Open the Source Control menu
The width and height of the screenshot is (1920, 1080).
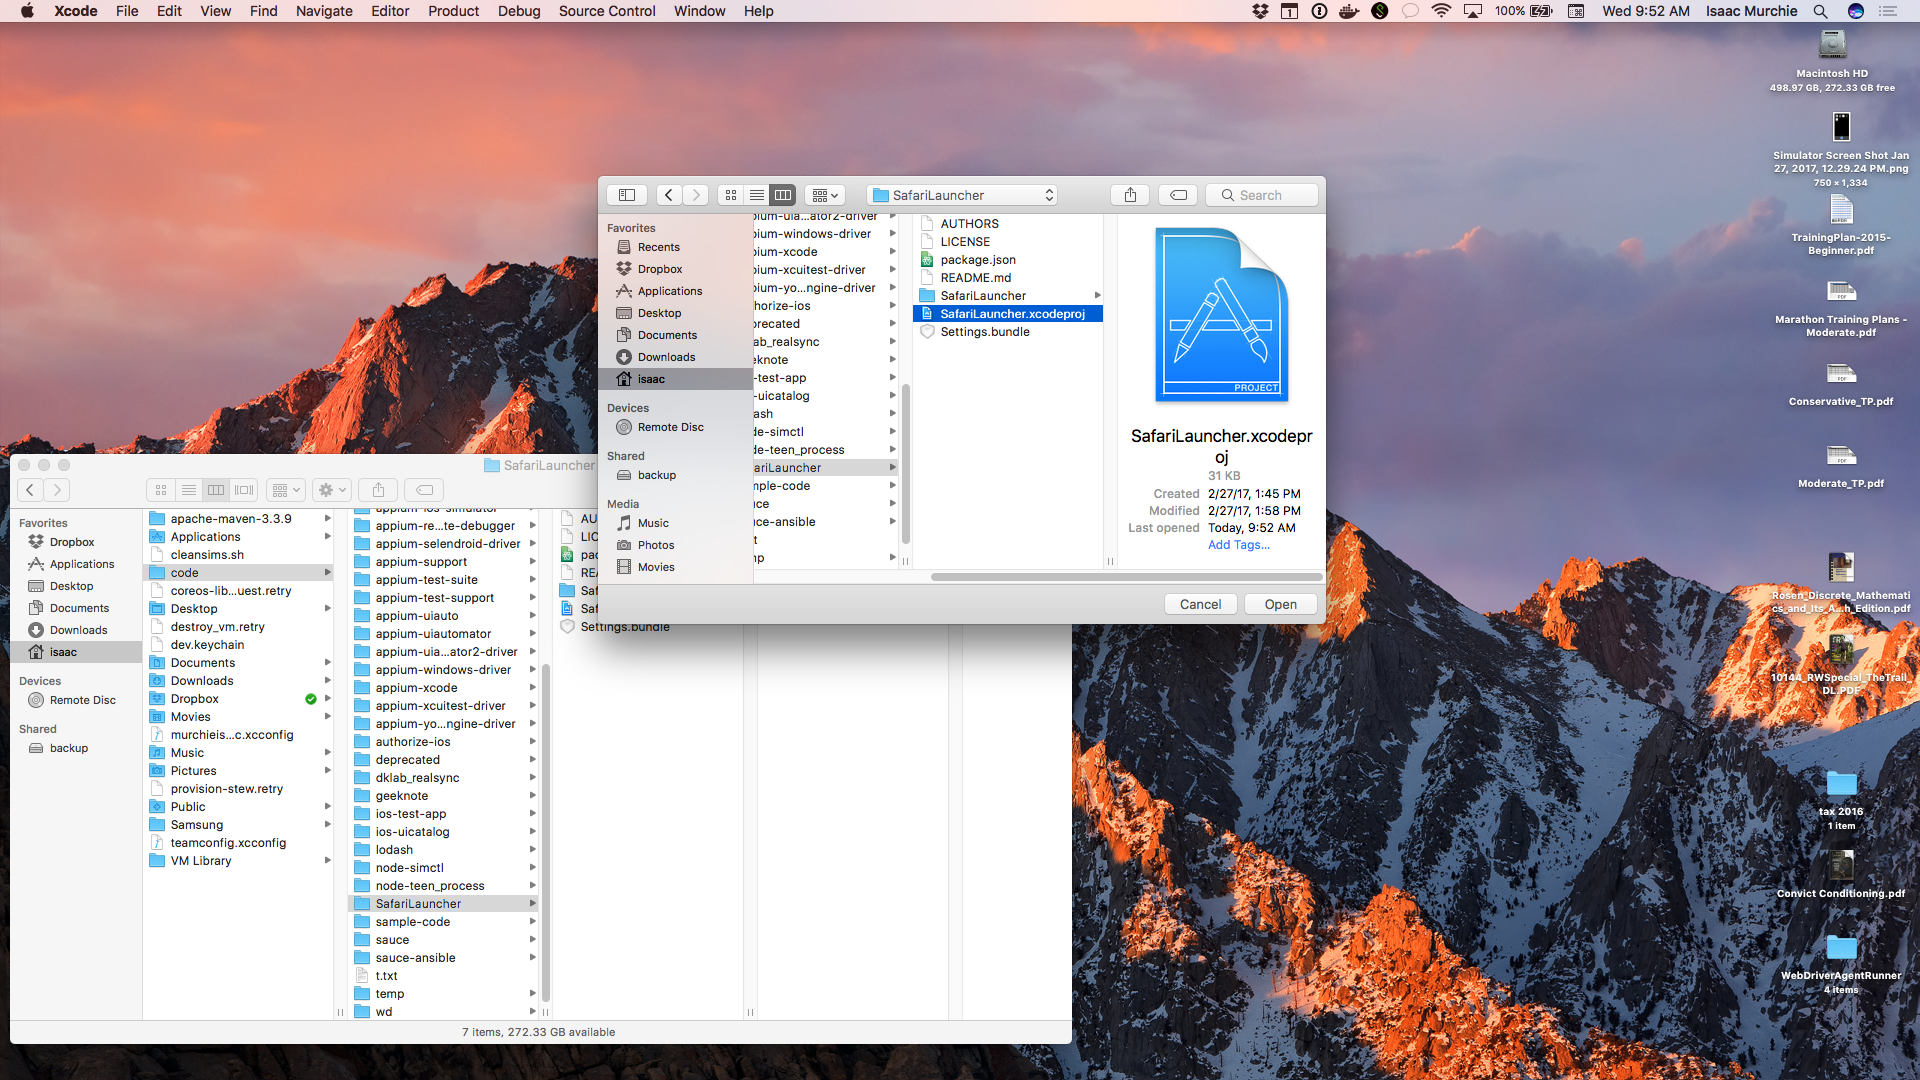607,11
